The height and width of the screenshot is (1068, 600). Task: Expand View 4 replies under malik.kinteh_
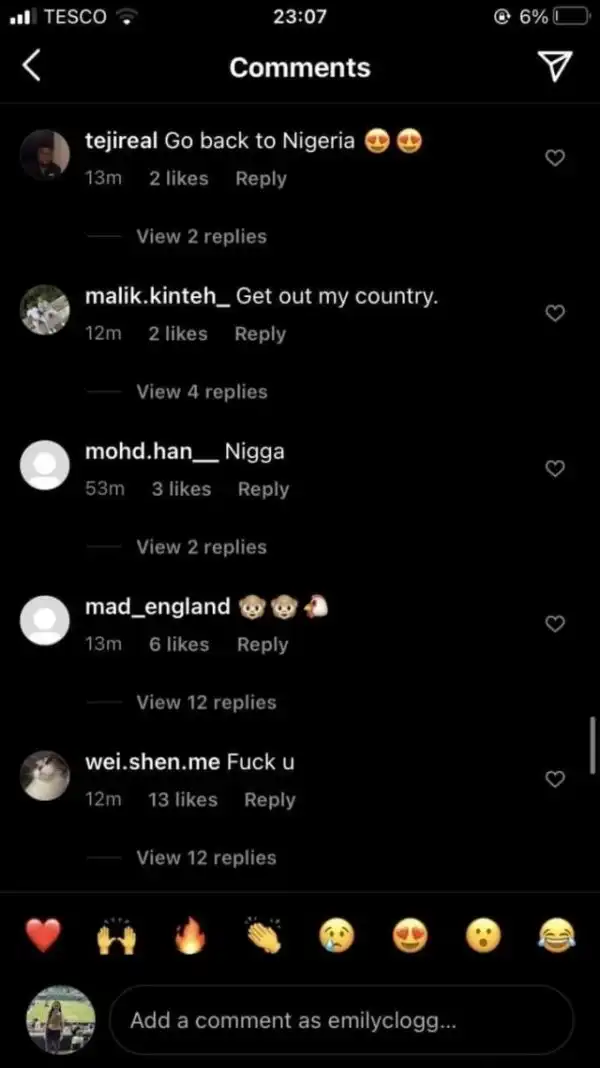coord(202,392)
